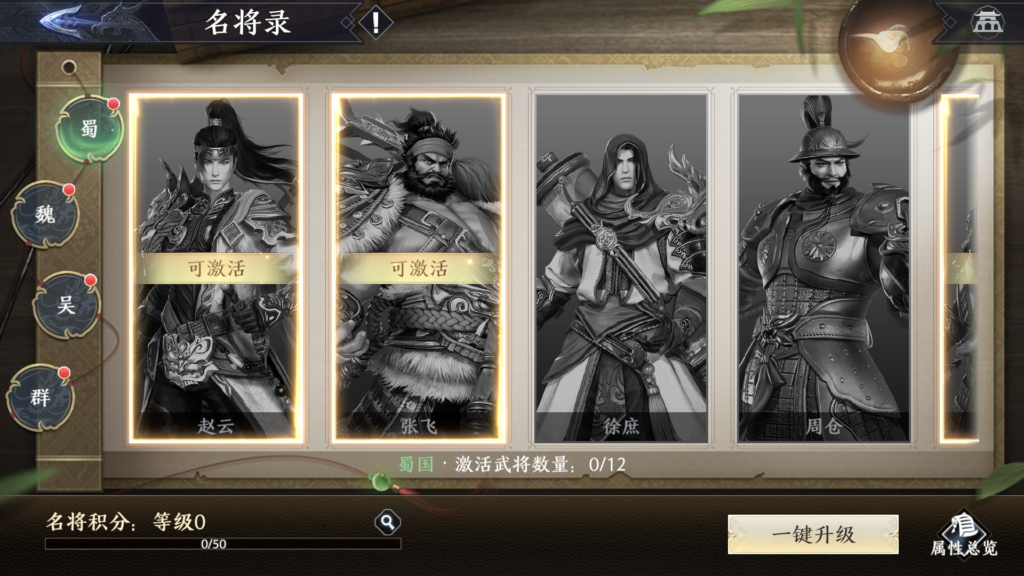The image size is (1024, 576).
Task: Open the partially visible card at right edge
Action: coord(959,268)
